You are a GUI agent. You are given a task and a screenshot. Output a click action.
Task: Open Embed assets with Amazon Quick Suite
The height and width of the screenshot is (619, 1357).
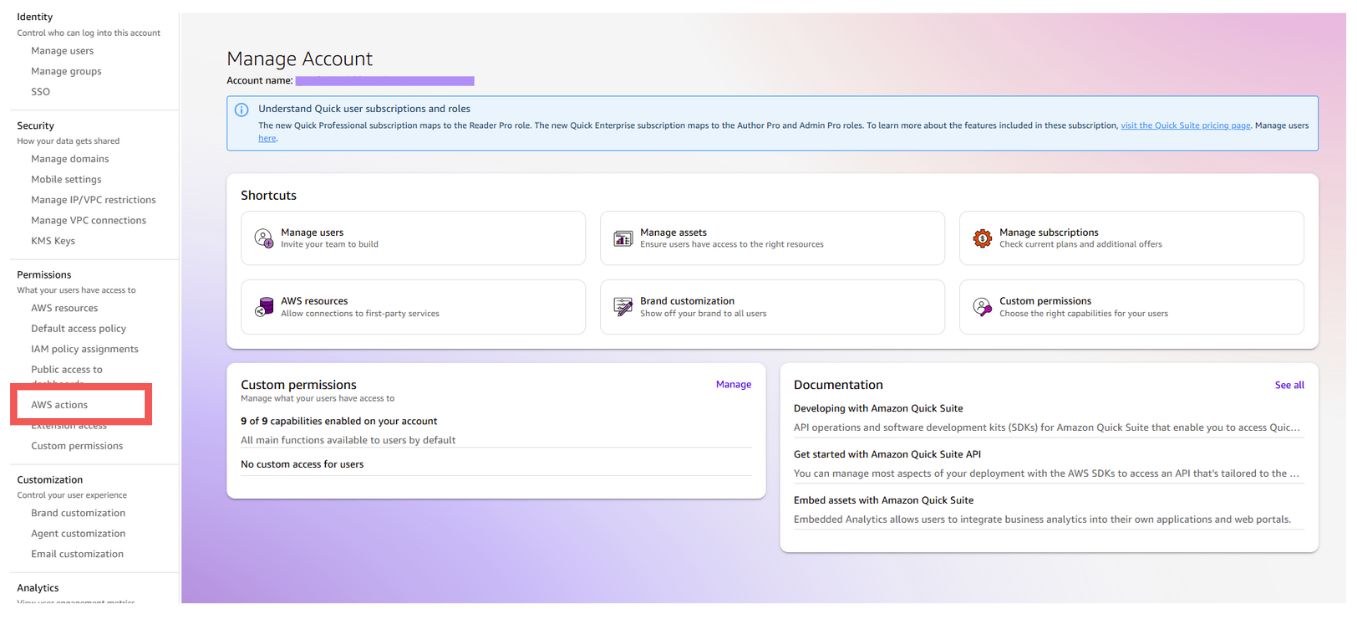pos(883,500)
